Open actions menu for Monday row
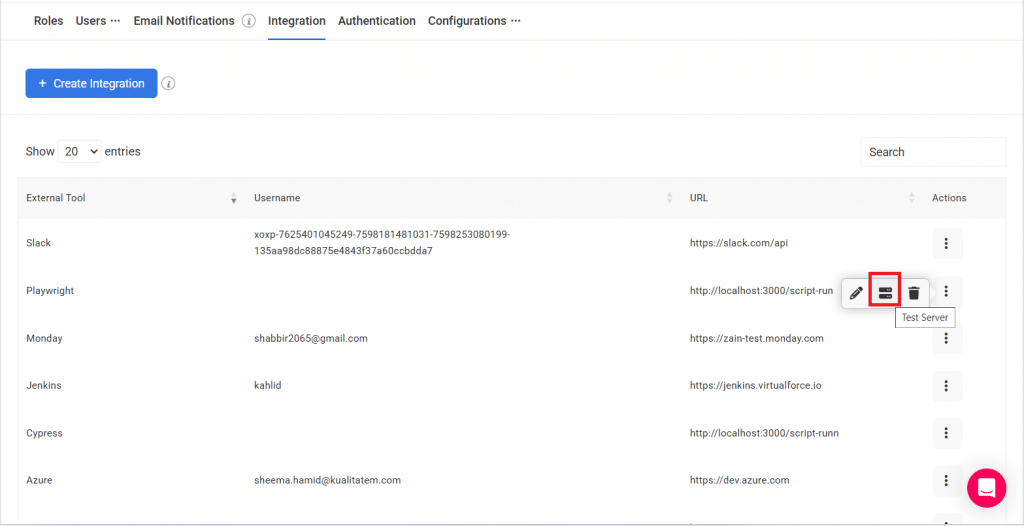The height and width of the screenshot is (526, 1024). coord(947,338)
